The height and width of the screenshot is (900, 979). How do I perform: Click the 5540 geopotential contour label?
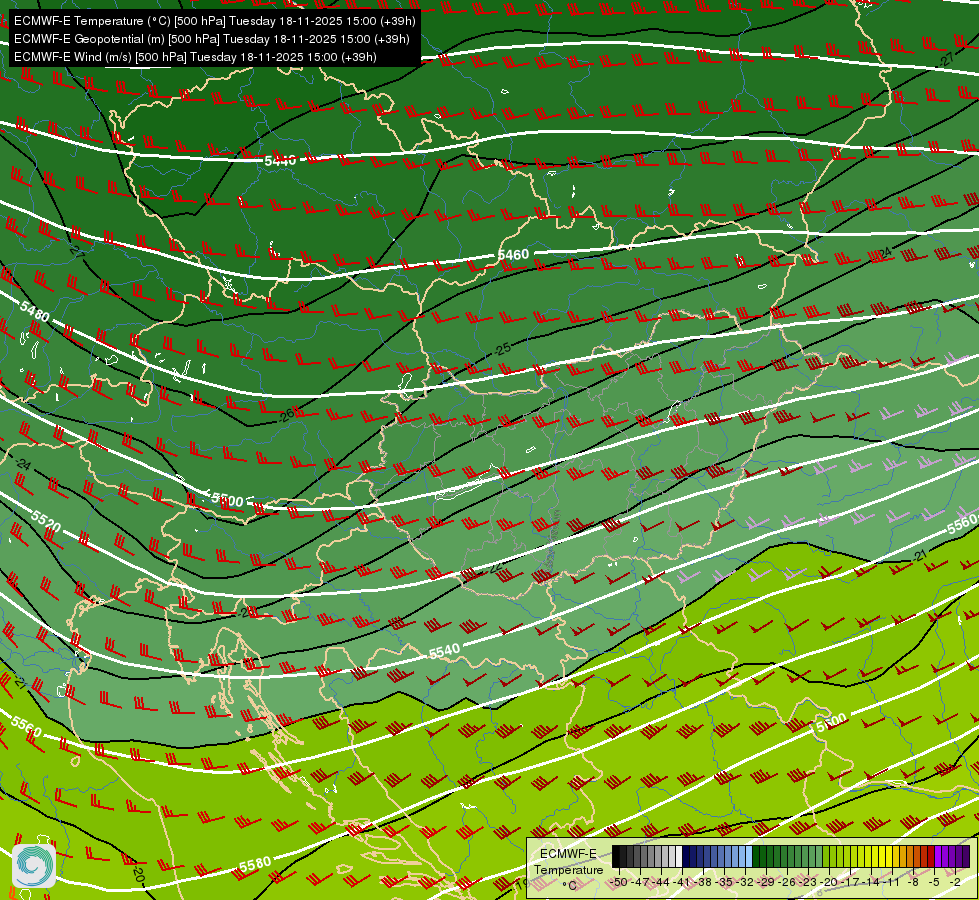445,651
